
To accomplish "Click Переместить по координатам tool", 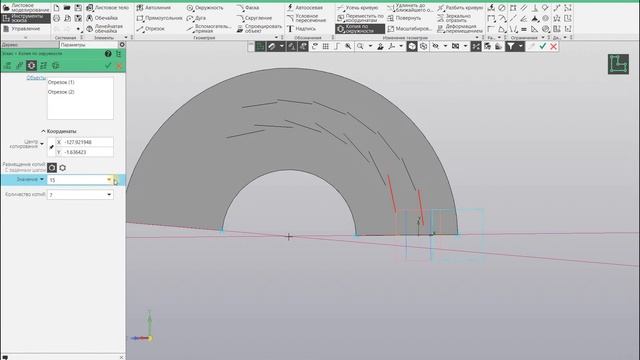I will coord(360,18).
